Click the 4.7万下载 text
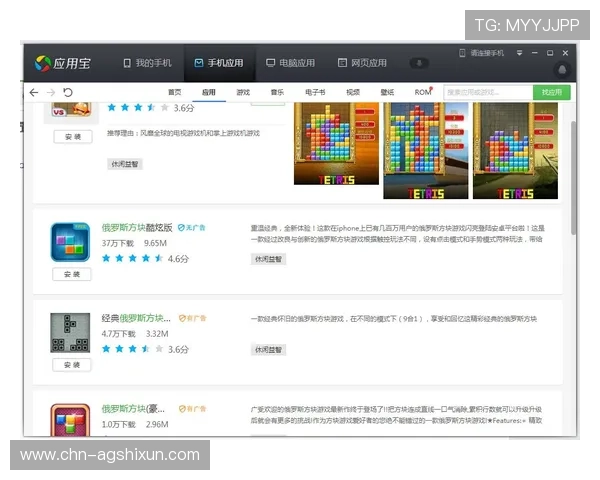Viewport: 600px width, 480px height. pyautogui.click(x=119, y=334)
